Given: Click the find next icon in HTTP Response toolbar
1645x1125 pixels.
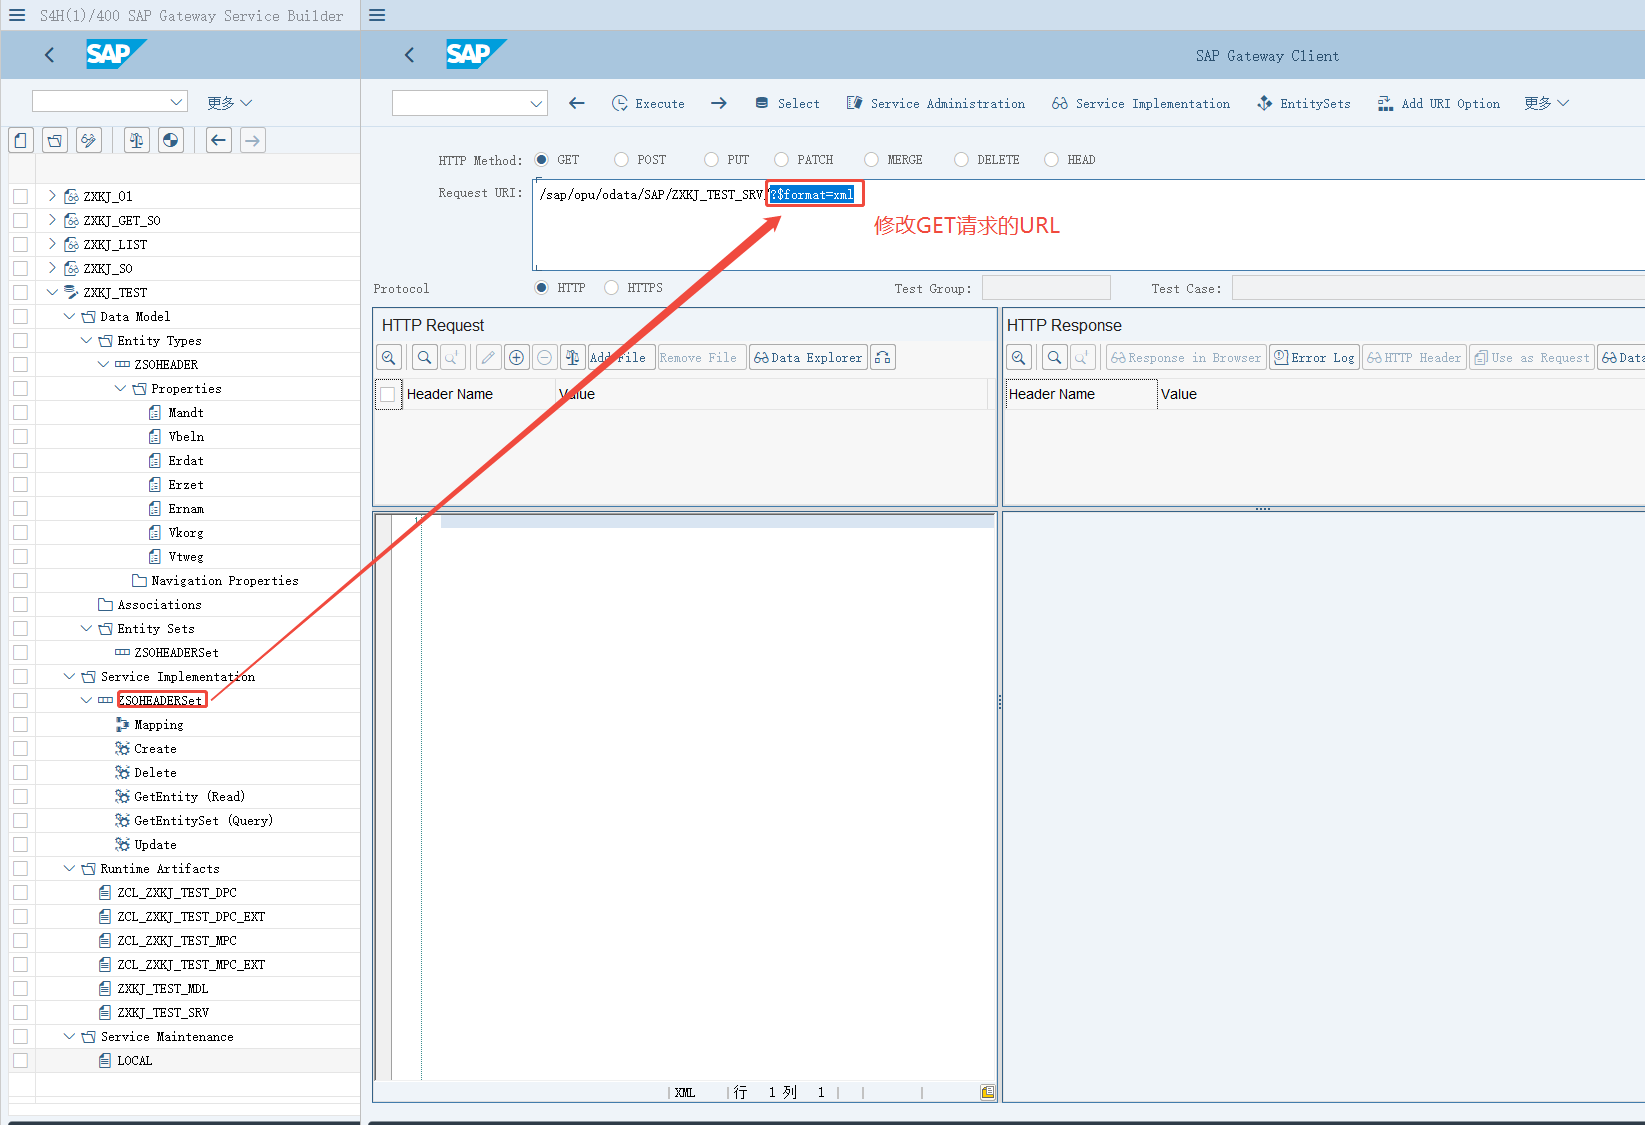Looking at the screenshot, I should point(1083,357).
